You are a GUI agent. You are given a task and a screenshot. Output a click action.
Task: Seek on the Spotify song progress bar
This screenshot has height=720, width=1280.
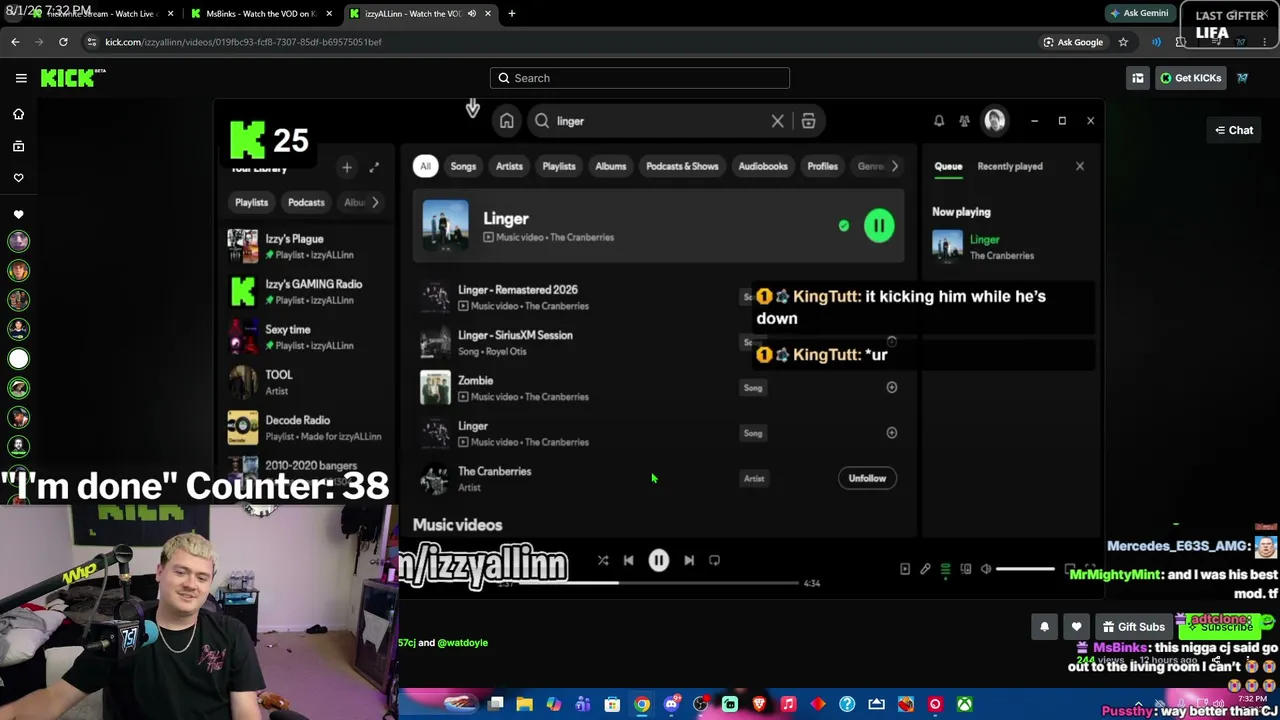[x=660, y=583]
